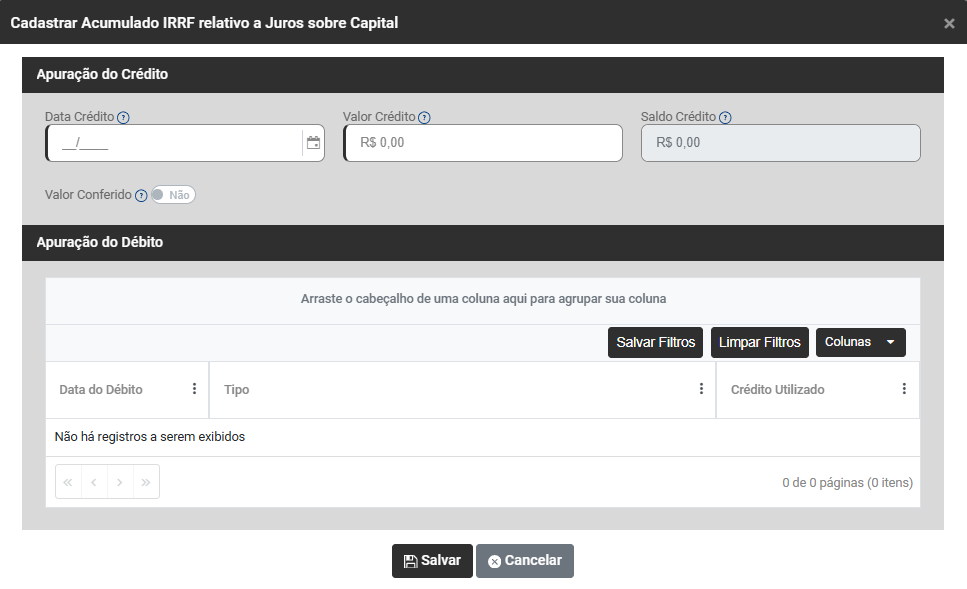This screenshot has width=967, height=589.
Task: Click the help icon beside Data Crédito
Action: 123,118
